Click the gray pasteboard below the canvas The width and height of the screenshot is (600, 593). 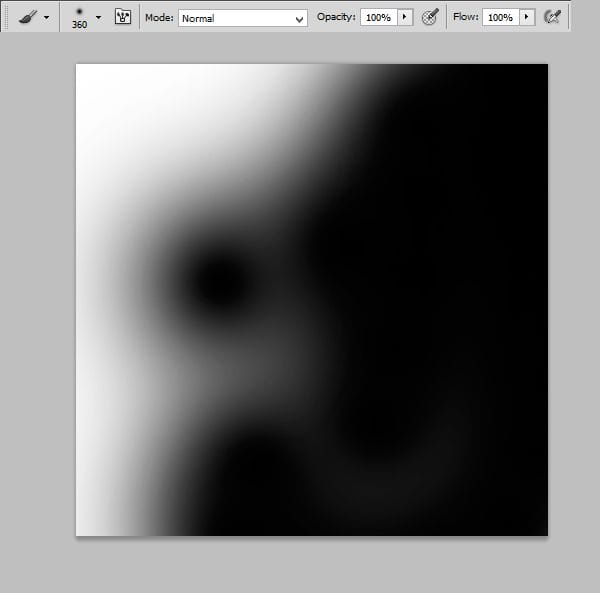(300, 565)
